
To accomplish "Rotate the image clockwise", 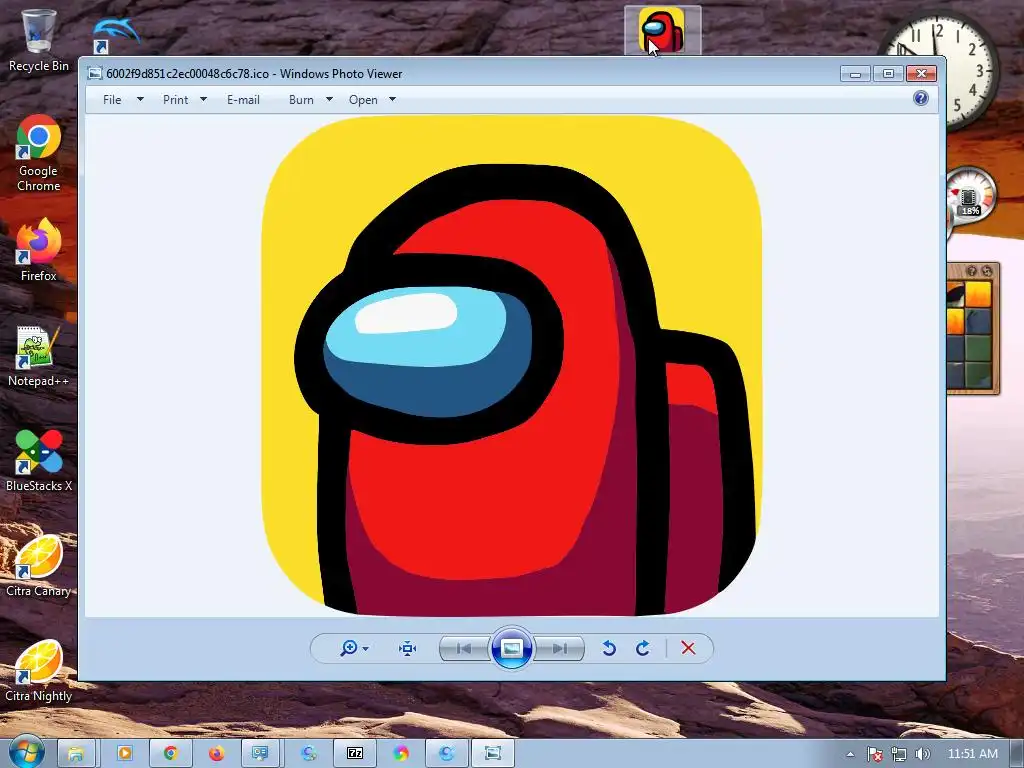I will pos(643,648).
